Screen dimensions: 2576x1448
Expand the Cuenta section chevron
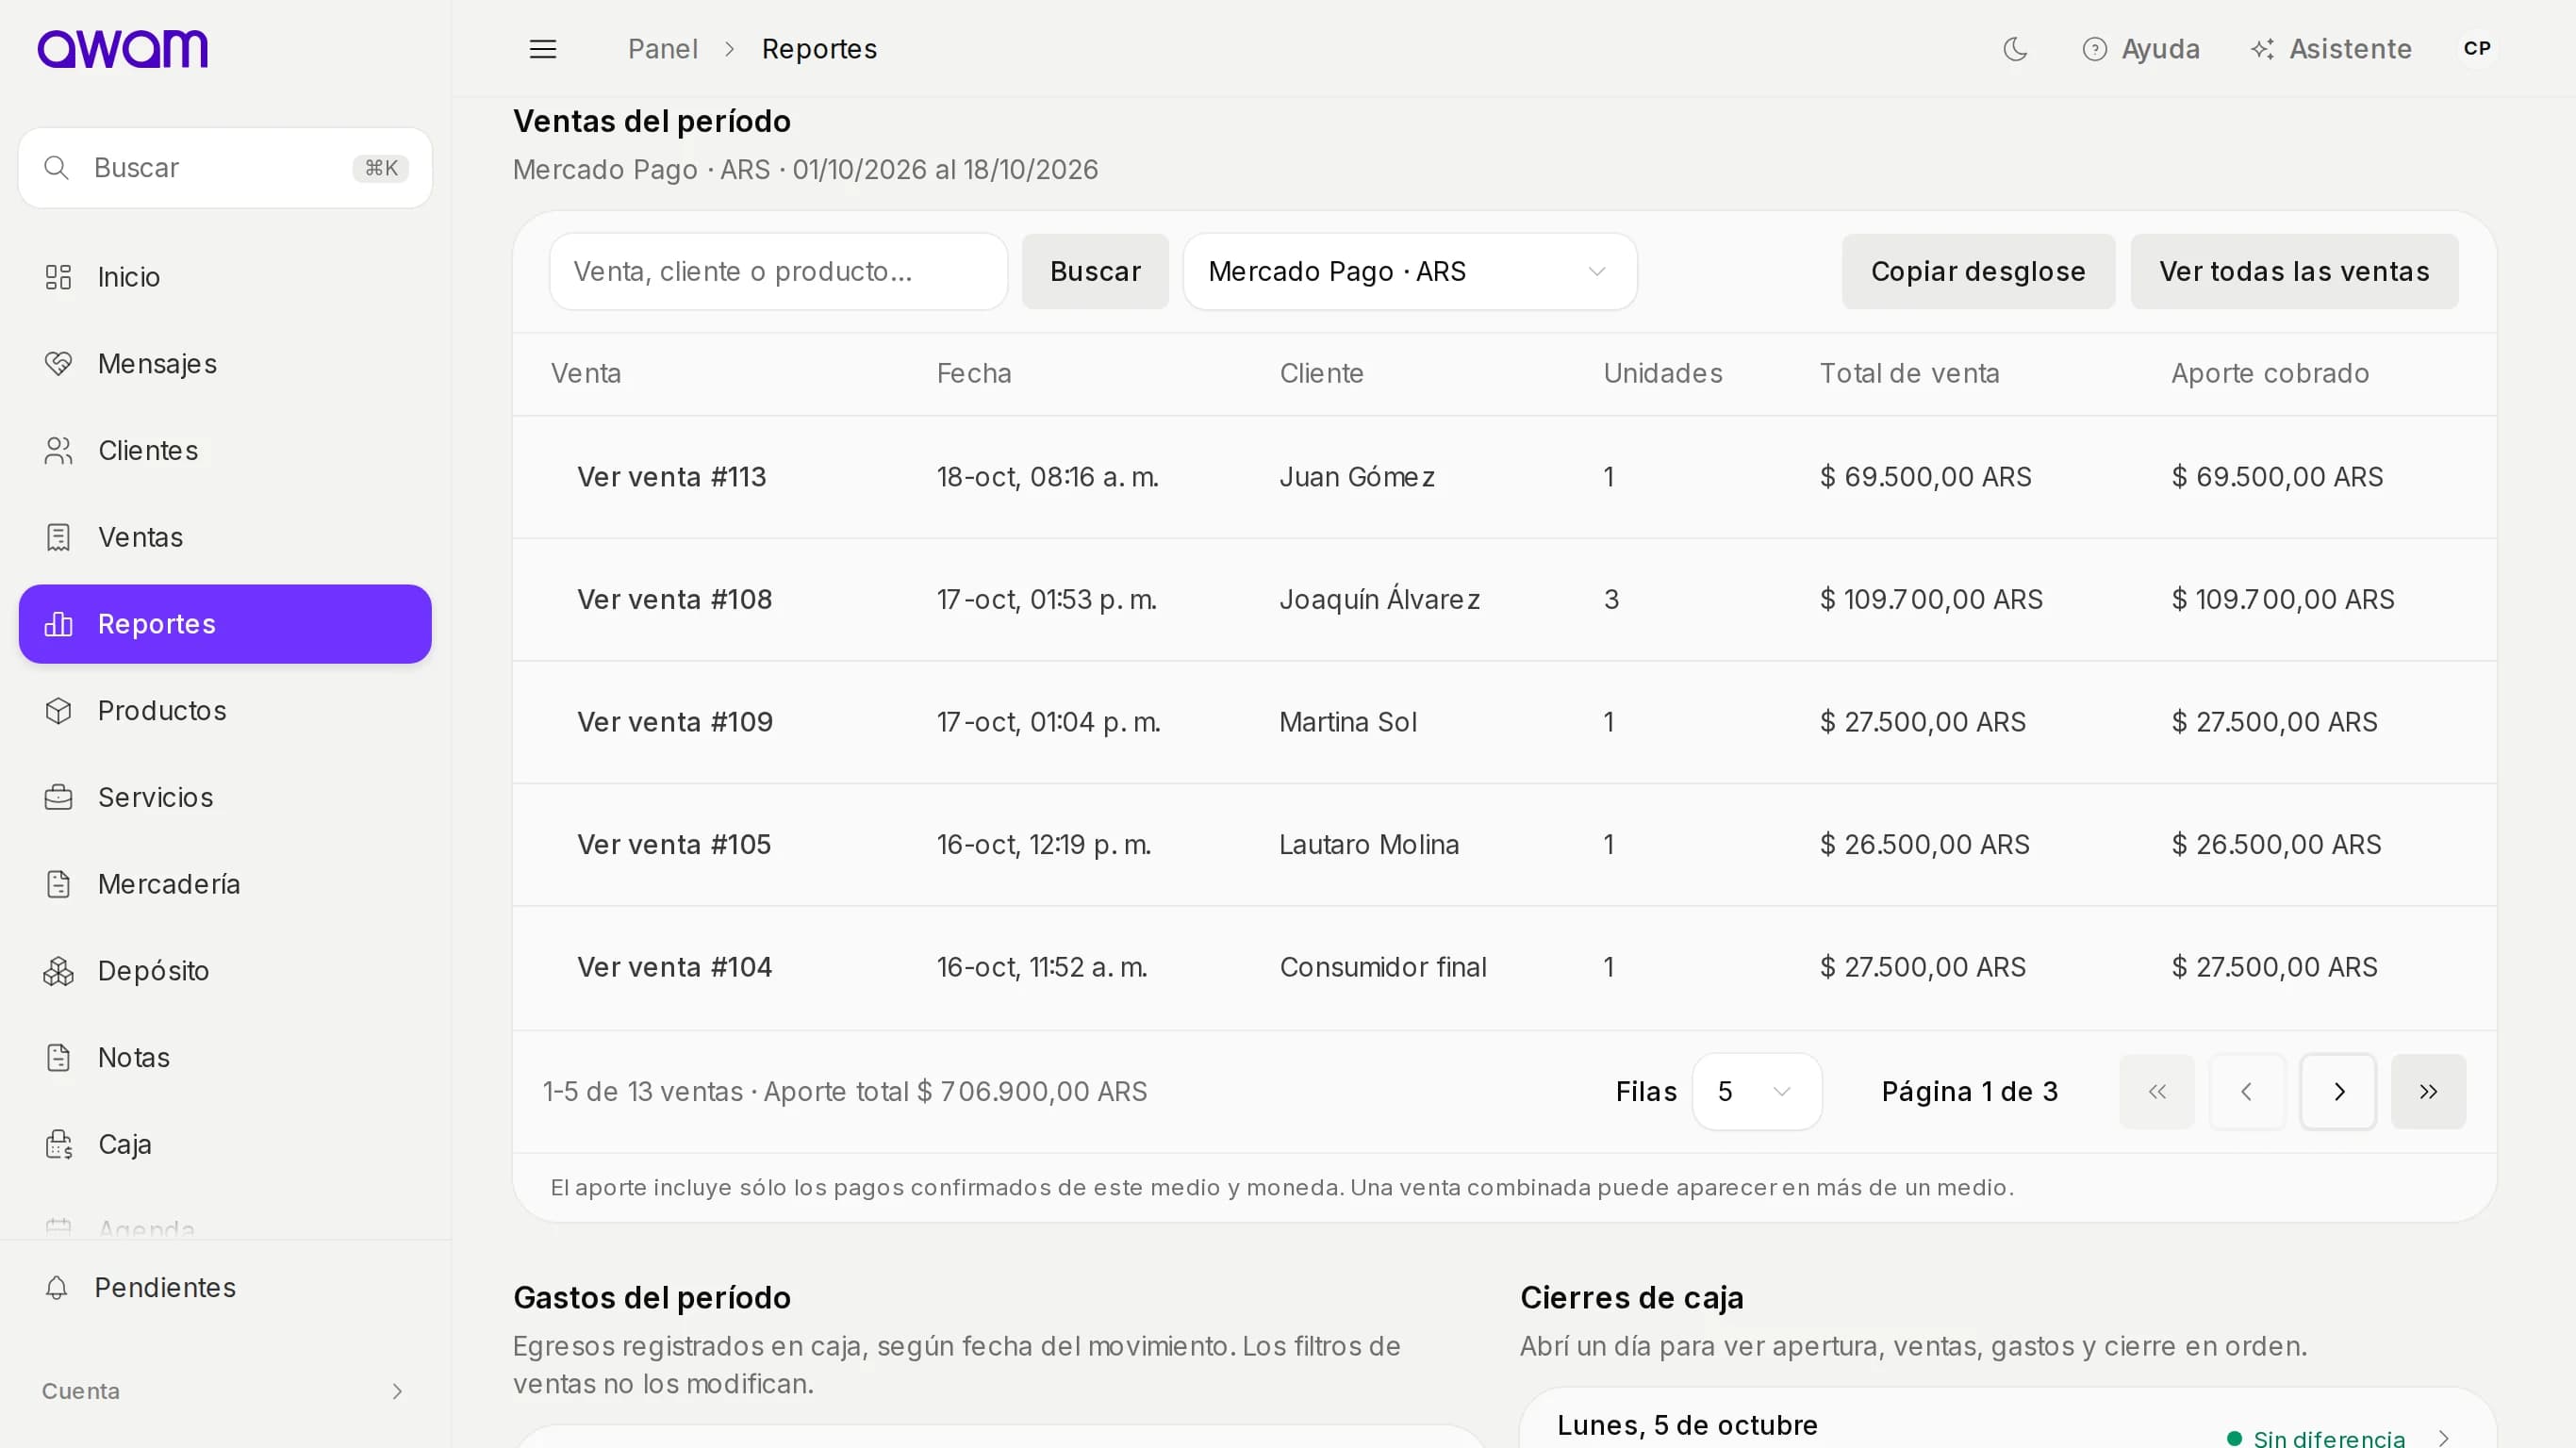(397, 1392)
